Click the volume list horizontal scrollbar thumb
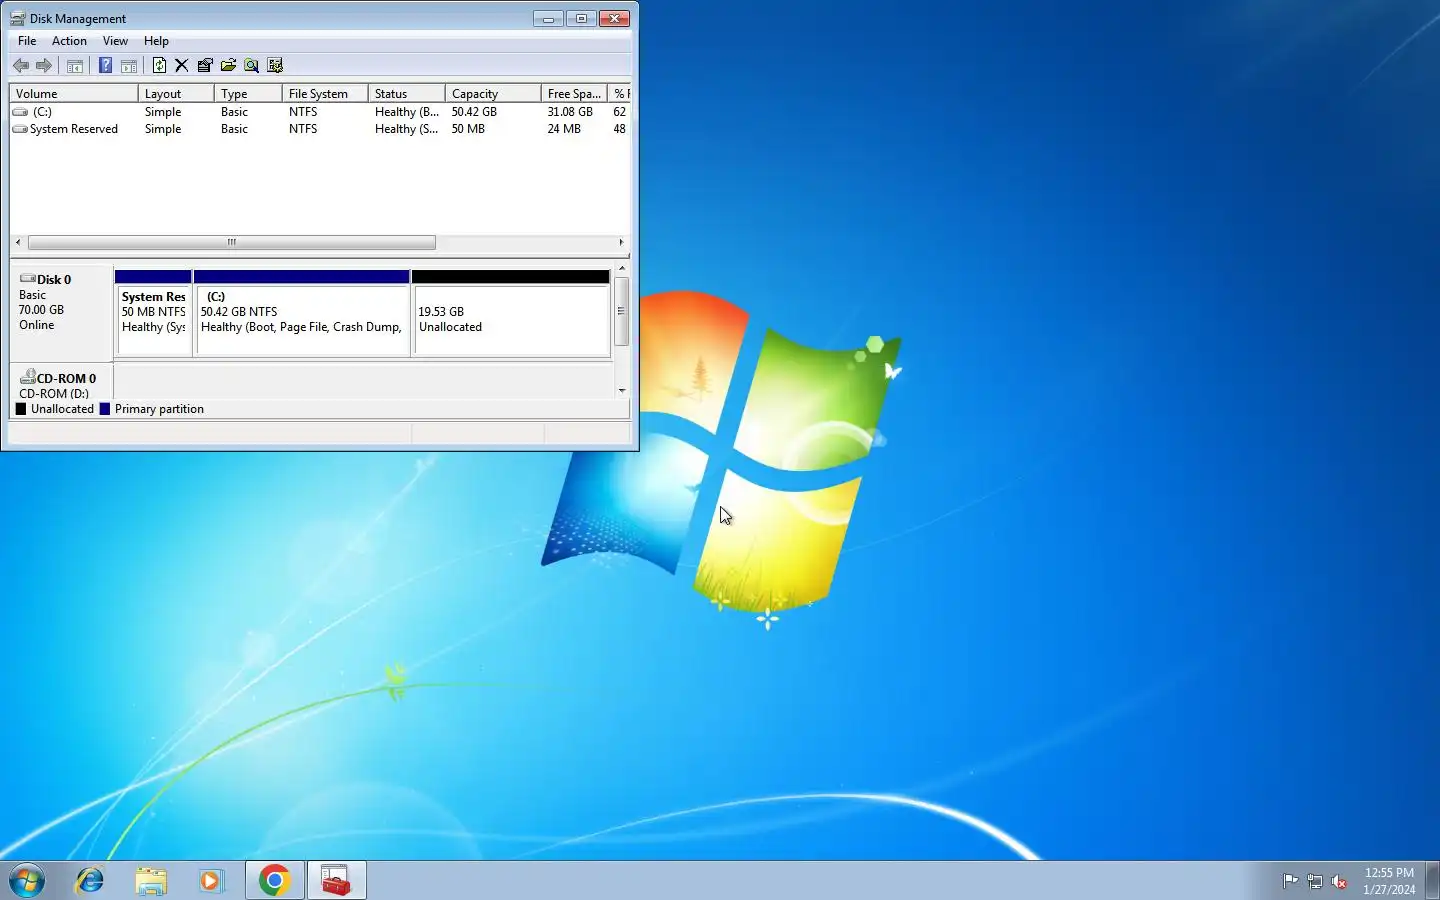1440x900 pixels. [x=232, y=242]
